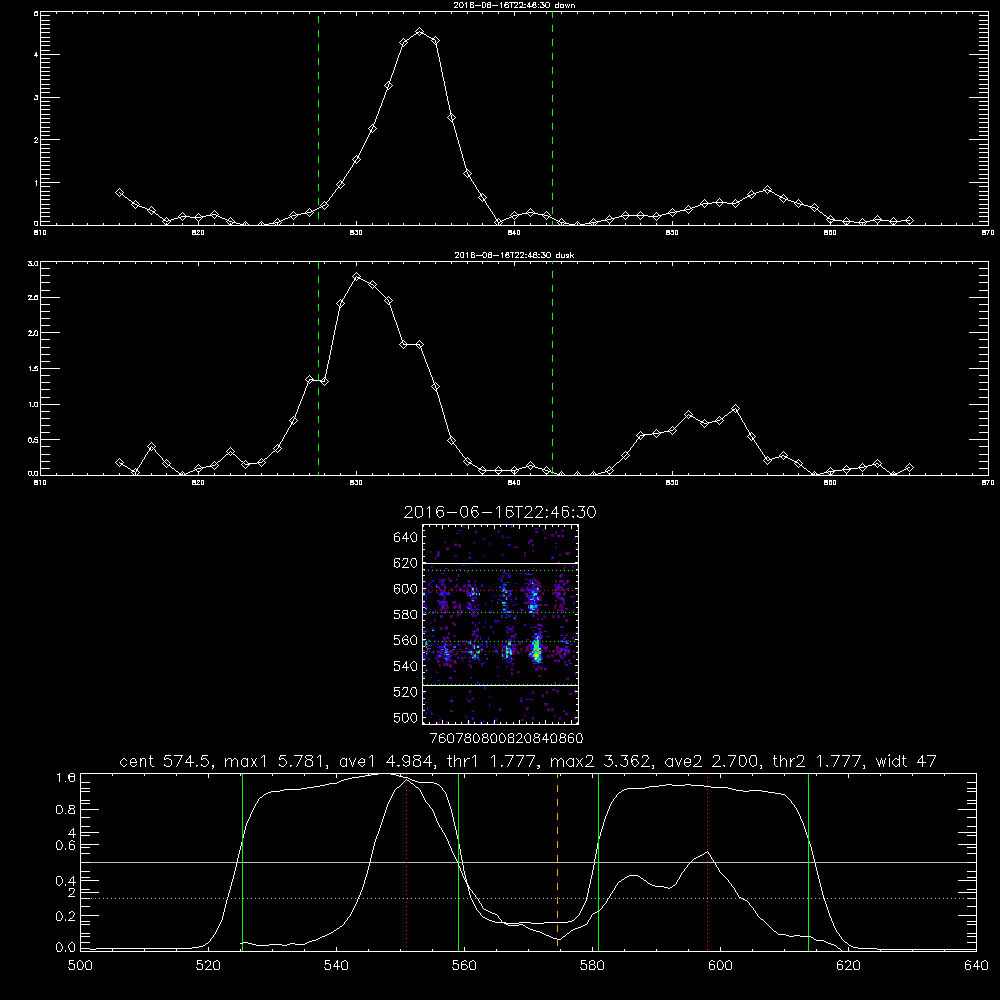Click the orange dashed center line in the bottom plot
The image size is (1000, 1000).
point(557,861)
